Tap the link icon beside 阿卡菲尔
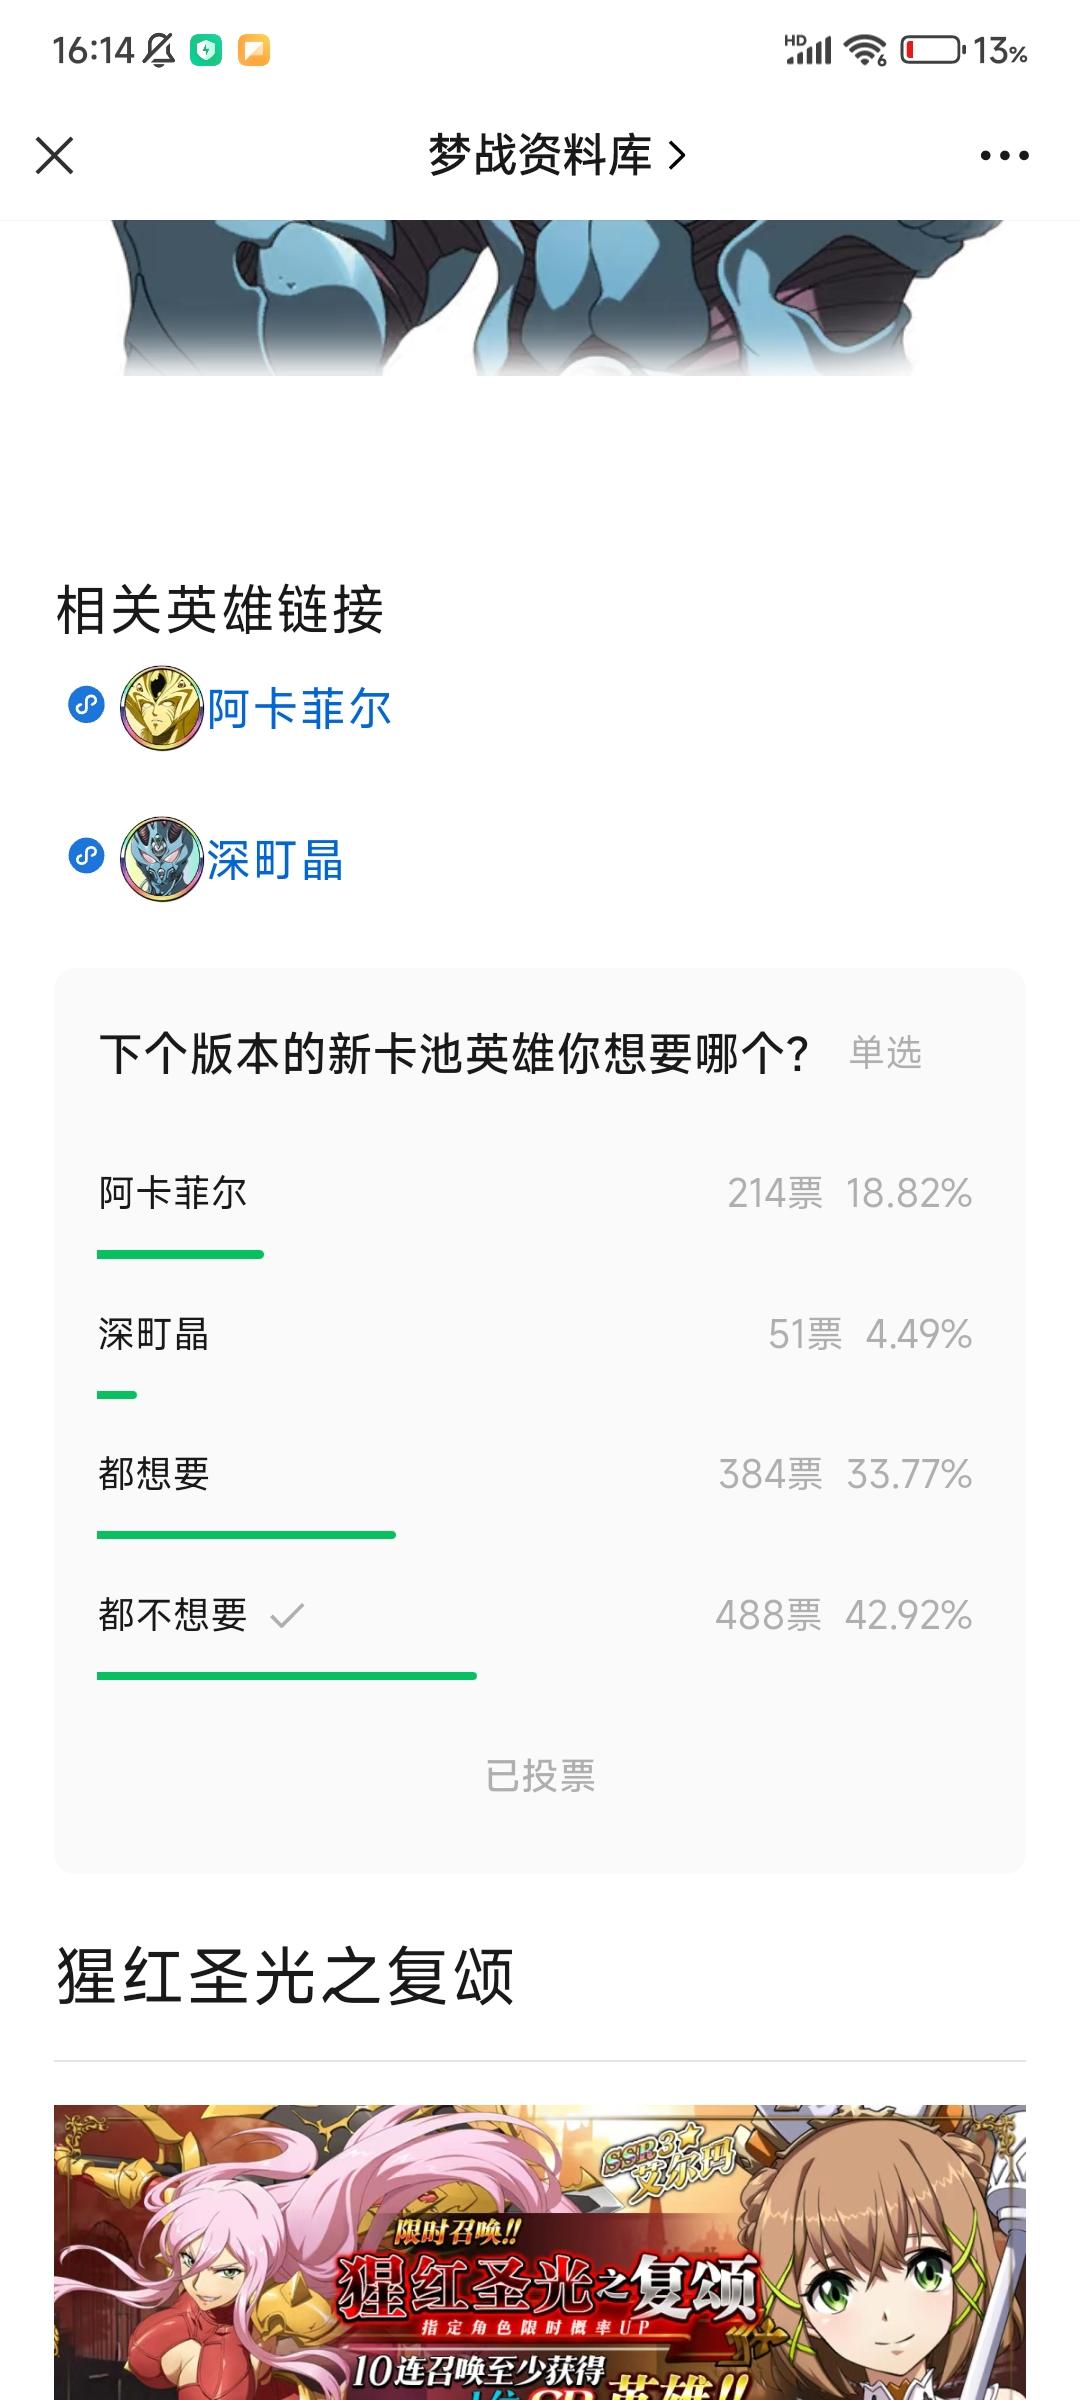 click(x=86, y=704)
